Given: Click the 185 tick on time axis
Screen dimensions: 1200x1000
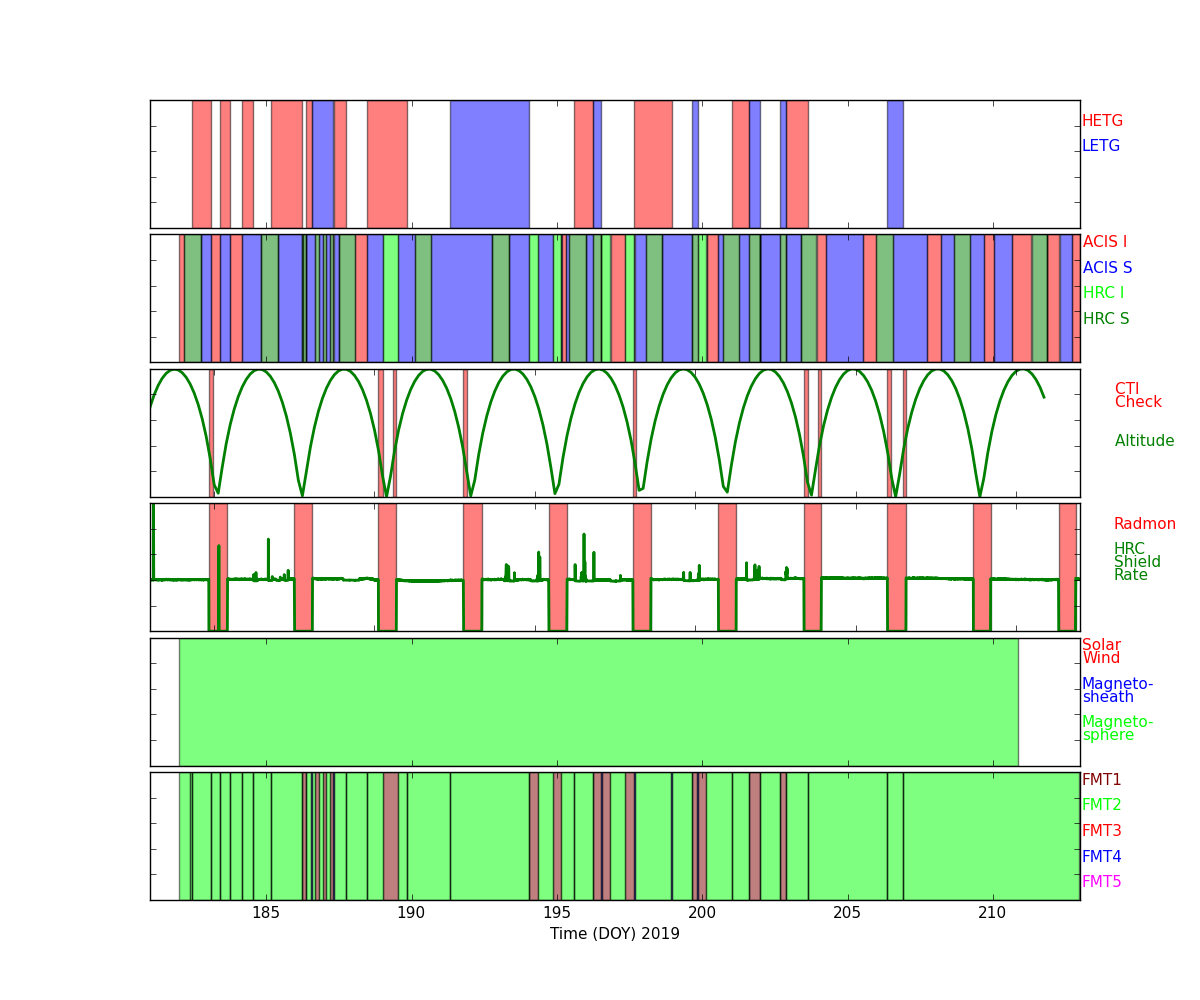Looking at the screenshot, I should pyautogui.click(x=266, y=912).
